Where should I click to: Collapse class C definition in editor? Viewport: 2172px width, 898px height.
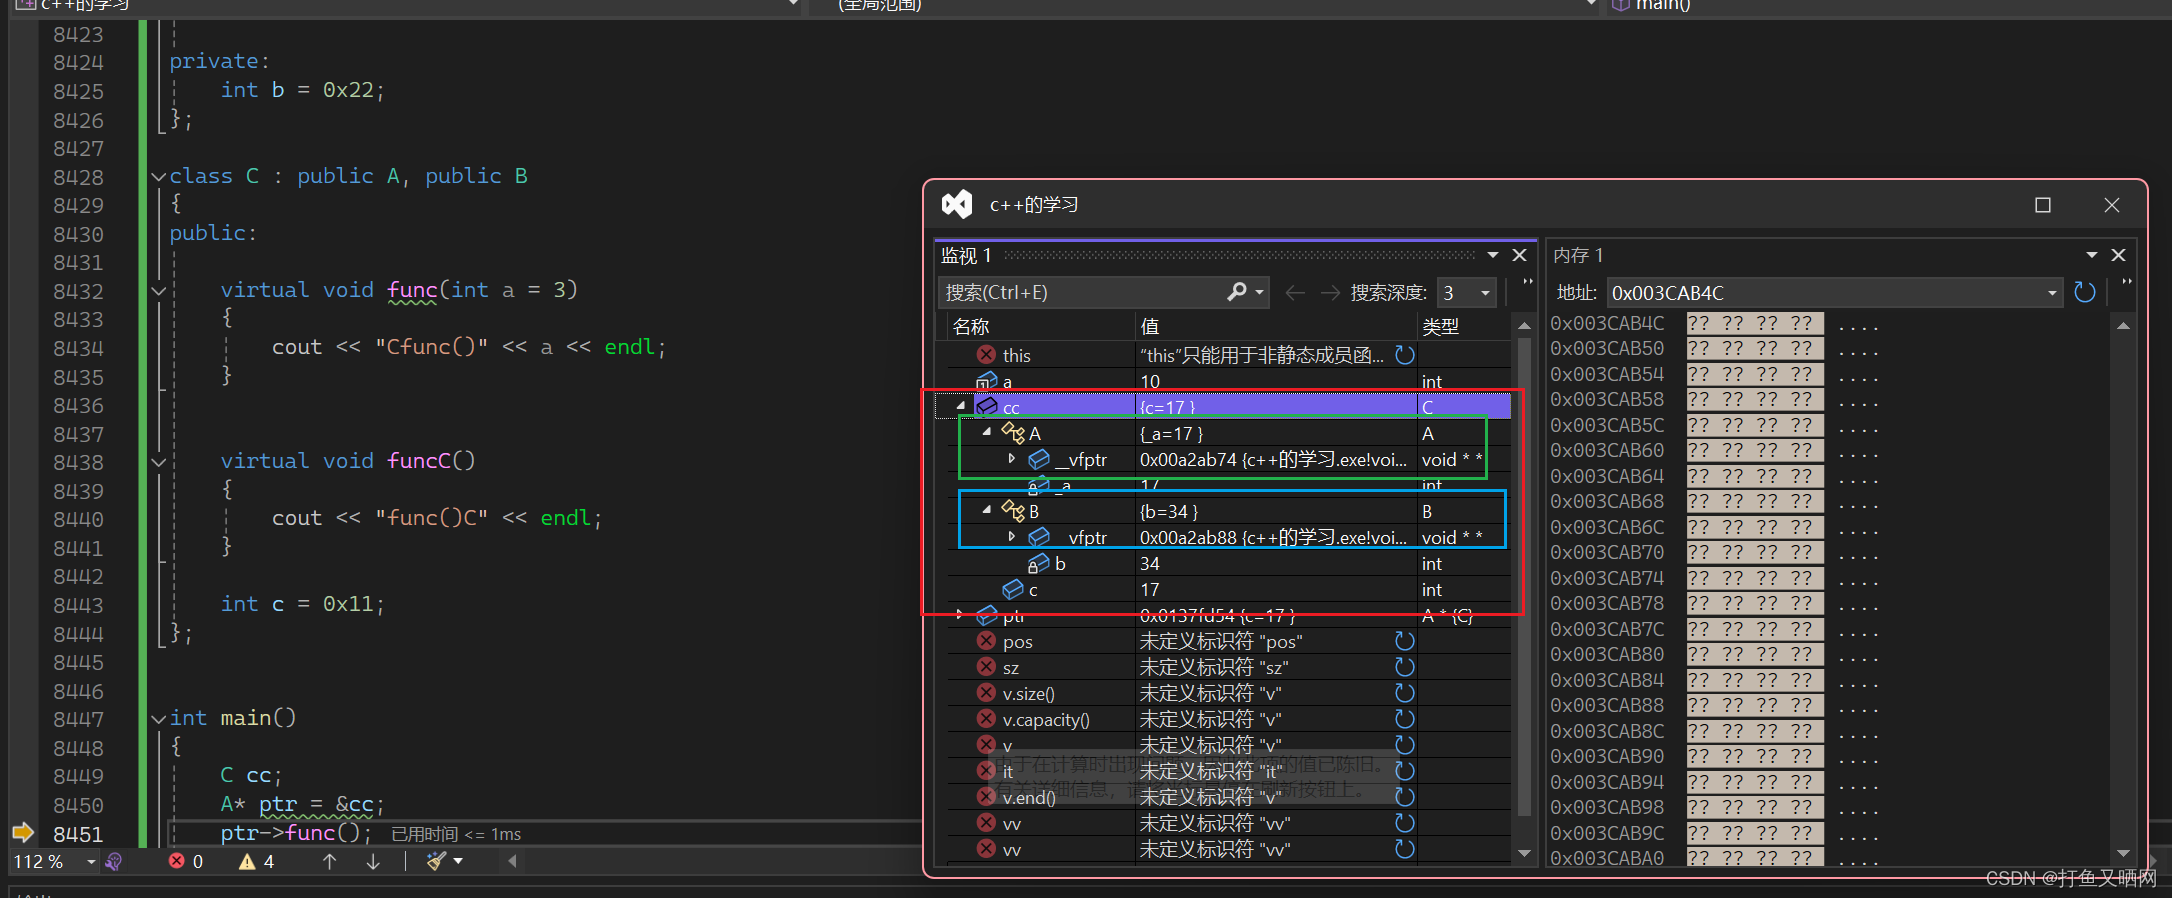pos(158,177)
